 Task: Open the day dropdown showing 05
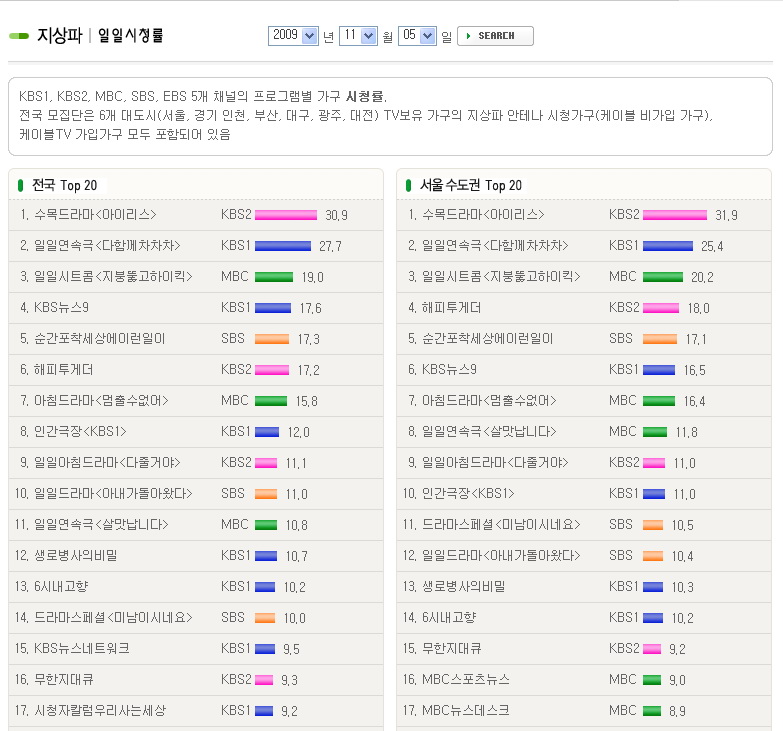pos(417,35)
